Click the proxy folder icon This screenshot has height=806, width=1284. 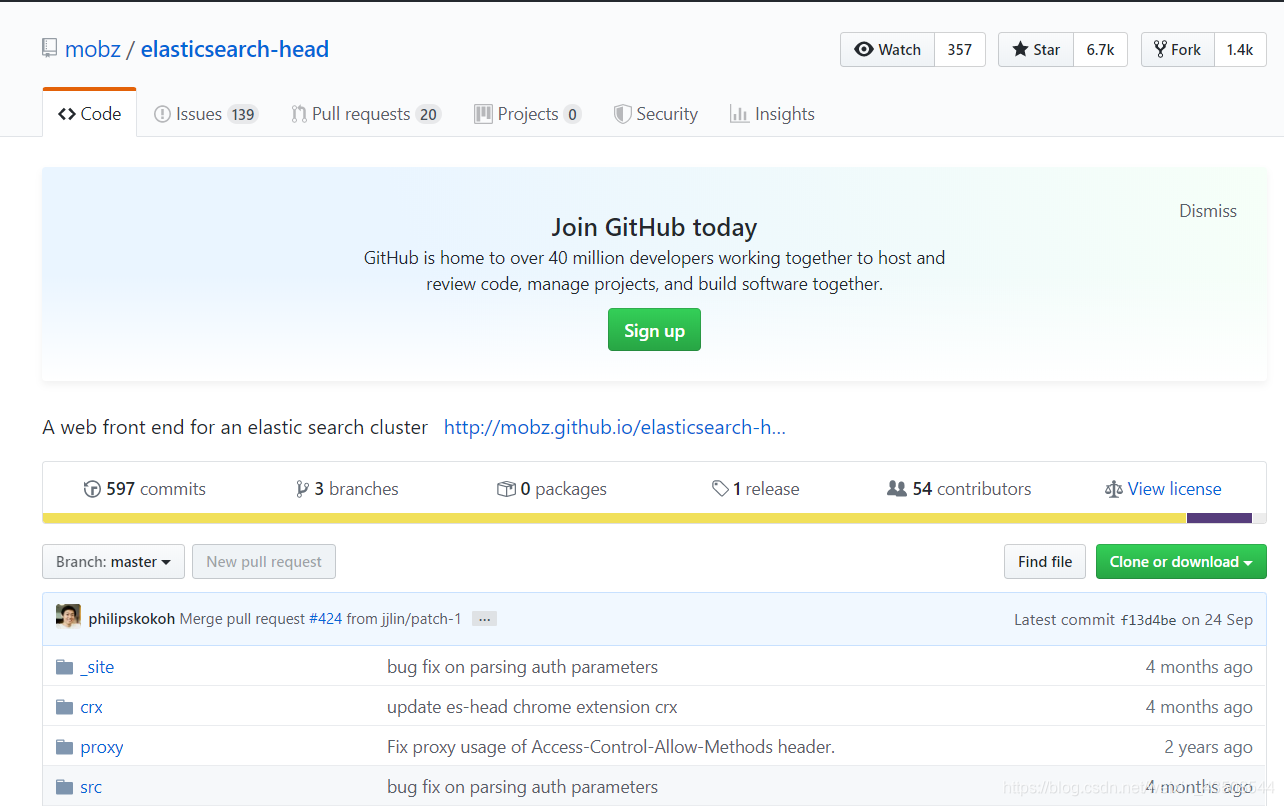click(x=65, y=747)
